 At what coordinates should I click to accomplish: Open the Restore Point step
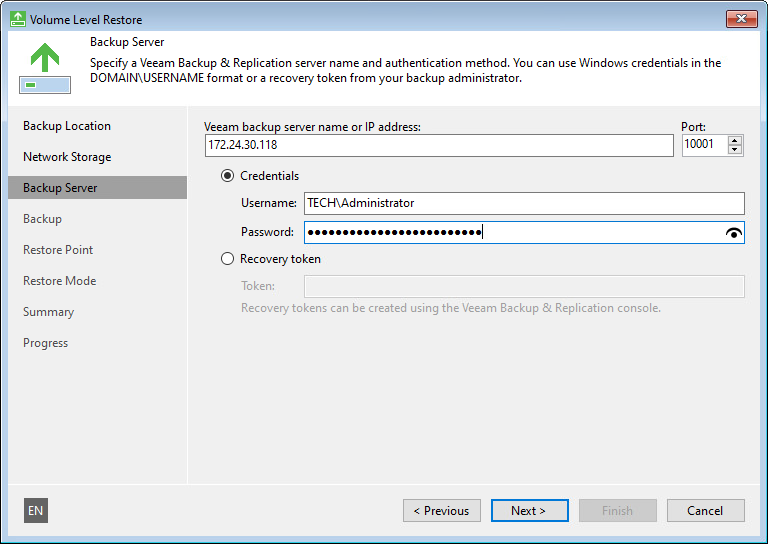click(x=58, y=250)
